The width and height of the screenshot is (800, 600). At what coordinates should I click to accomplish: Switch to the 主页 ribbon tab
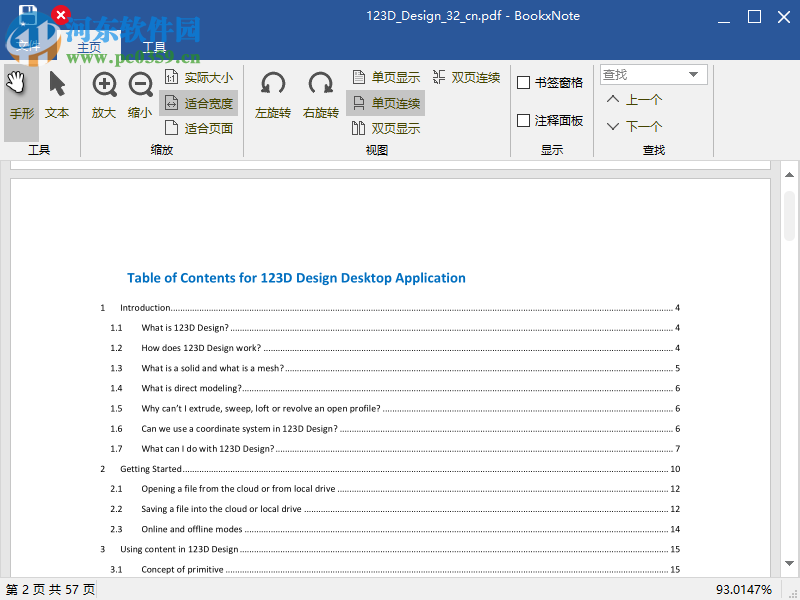(89, 46)
